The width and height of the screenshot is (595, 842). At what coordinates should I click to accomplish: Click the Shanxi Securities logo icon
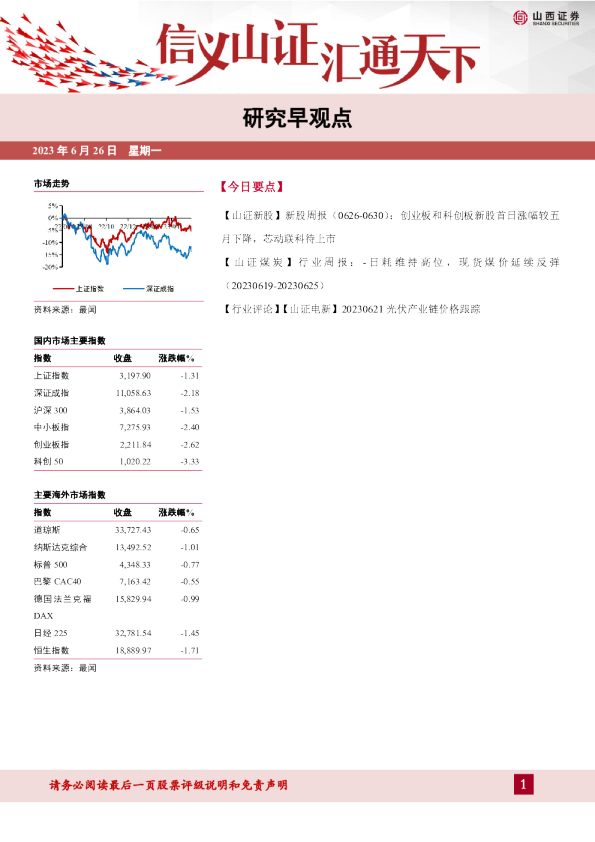tap(520, 18)
